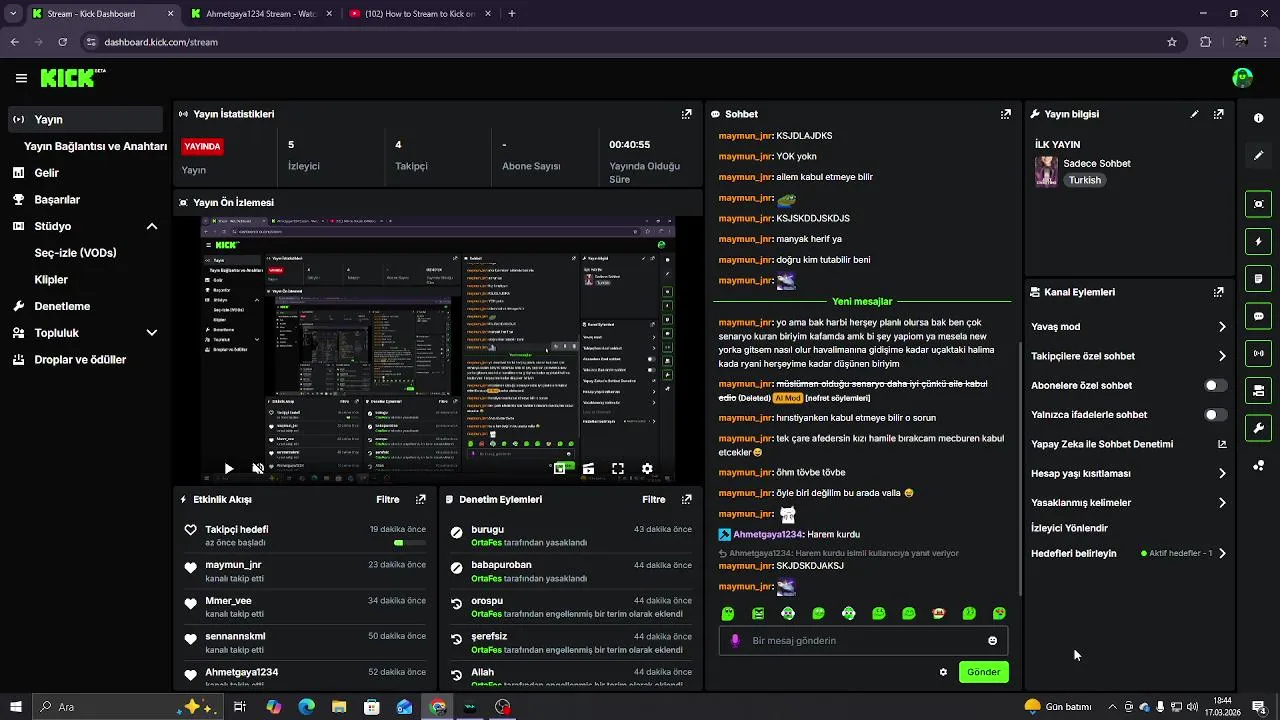1280x720 pixels.
Task: Open chat settings gear next to Gönder
Action: (x=943, y=672)
